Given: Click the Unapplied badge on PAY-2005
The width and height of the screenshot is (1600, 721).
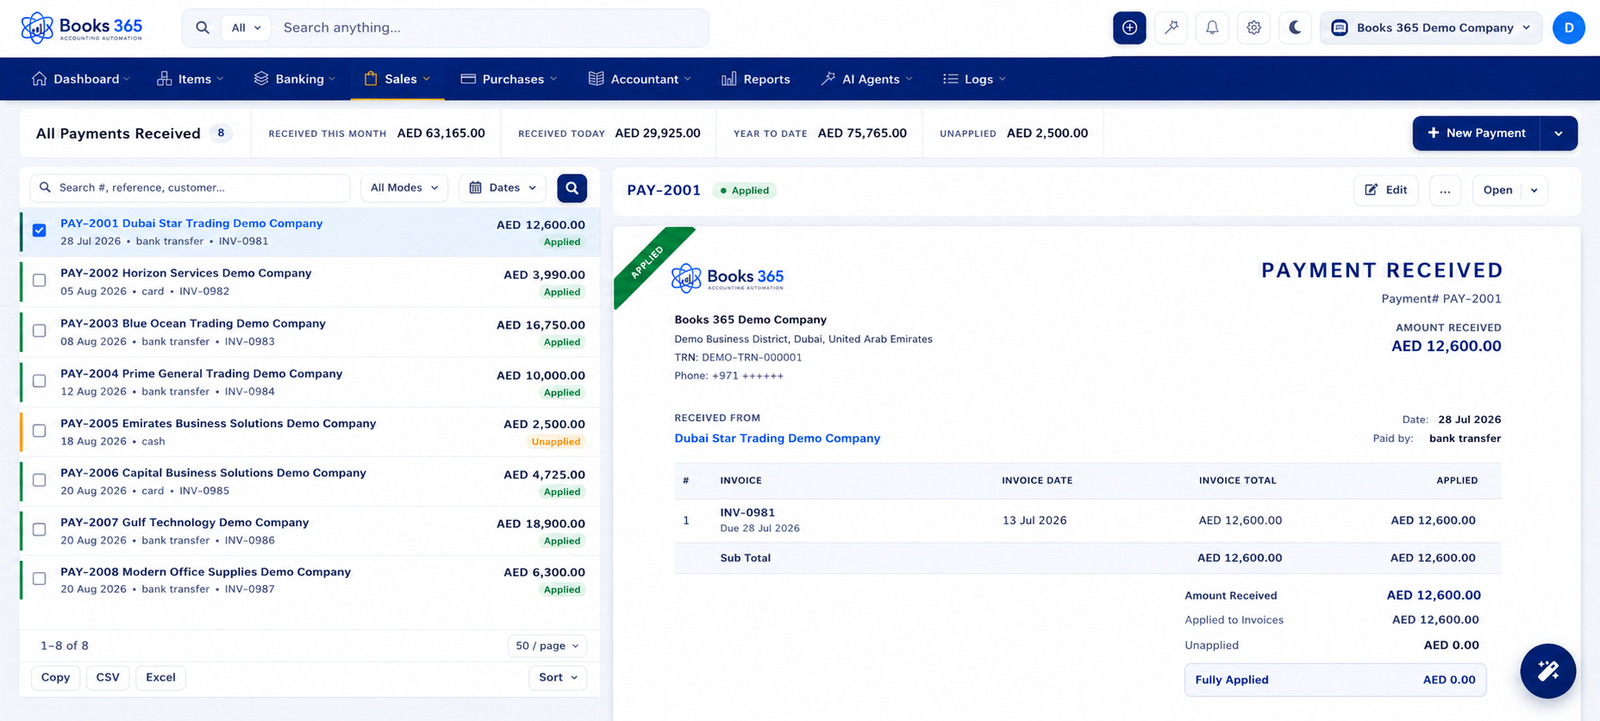Looking at the screenshot, I should 556,442.
